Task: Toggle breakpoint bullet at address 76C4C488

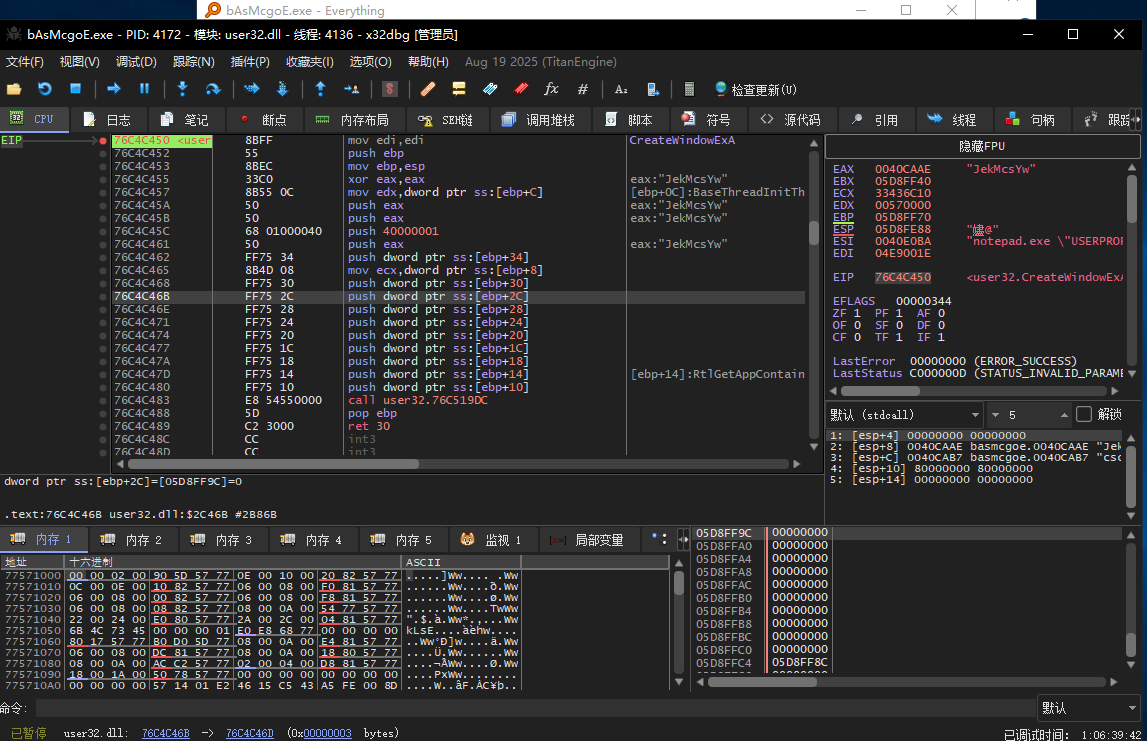Action: [103, 413]
